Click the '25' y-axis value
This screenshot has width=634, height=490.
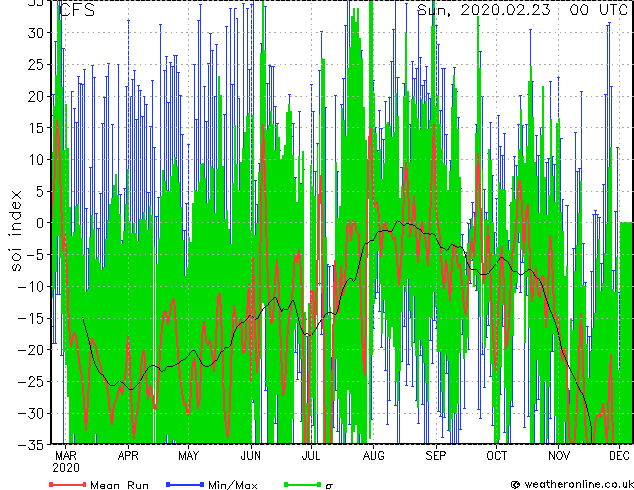pos(36,65)
